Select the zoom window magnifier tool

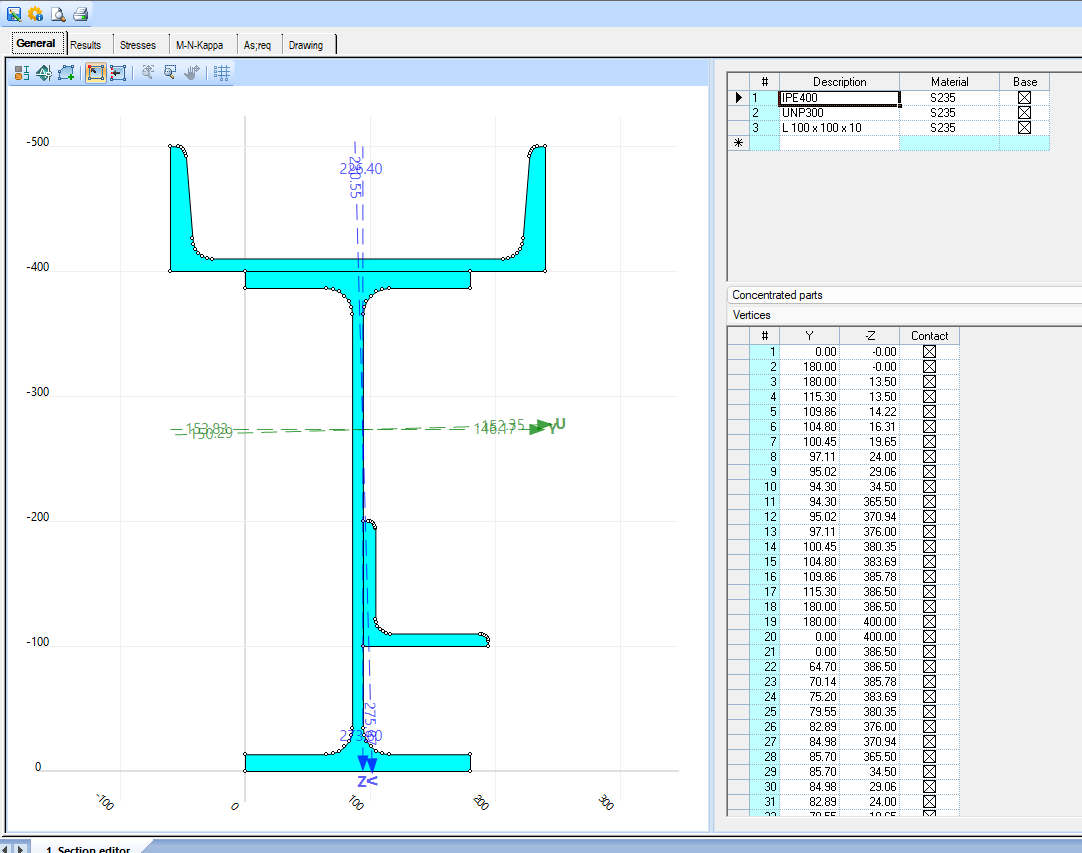click(x=170, y=72)
